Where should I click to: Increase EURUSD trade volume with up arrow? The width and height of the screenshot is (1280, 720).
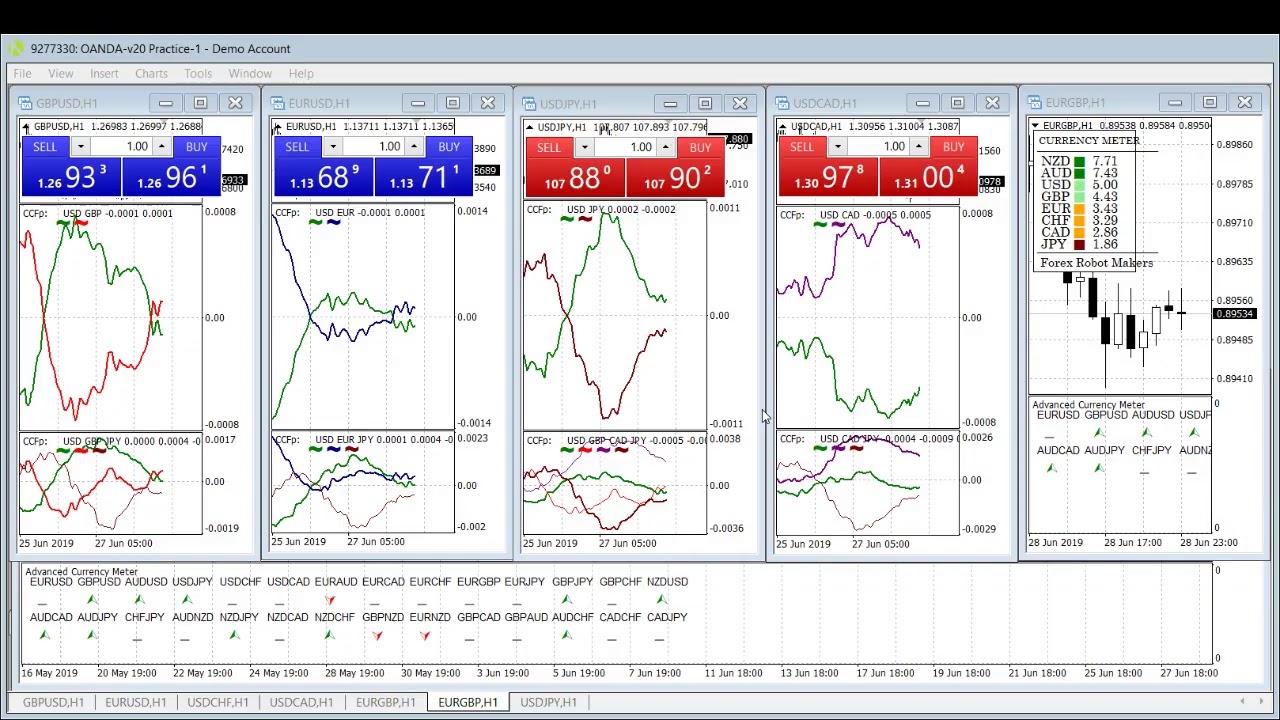tap(414, 148)
